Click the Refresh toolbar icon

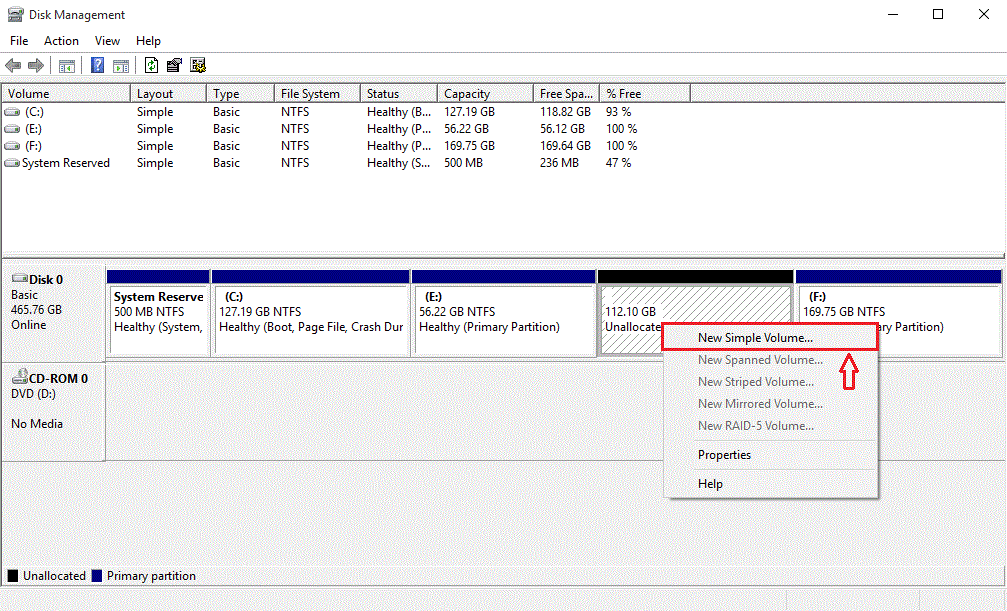[x=151, y=65]
